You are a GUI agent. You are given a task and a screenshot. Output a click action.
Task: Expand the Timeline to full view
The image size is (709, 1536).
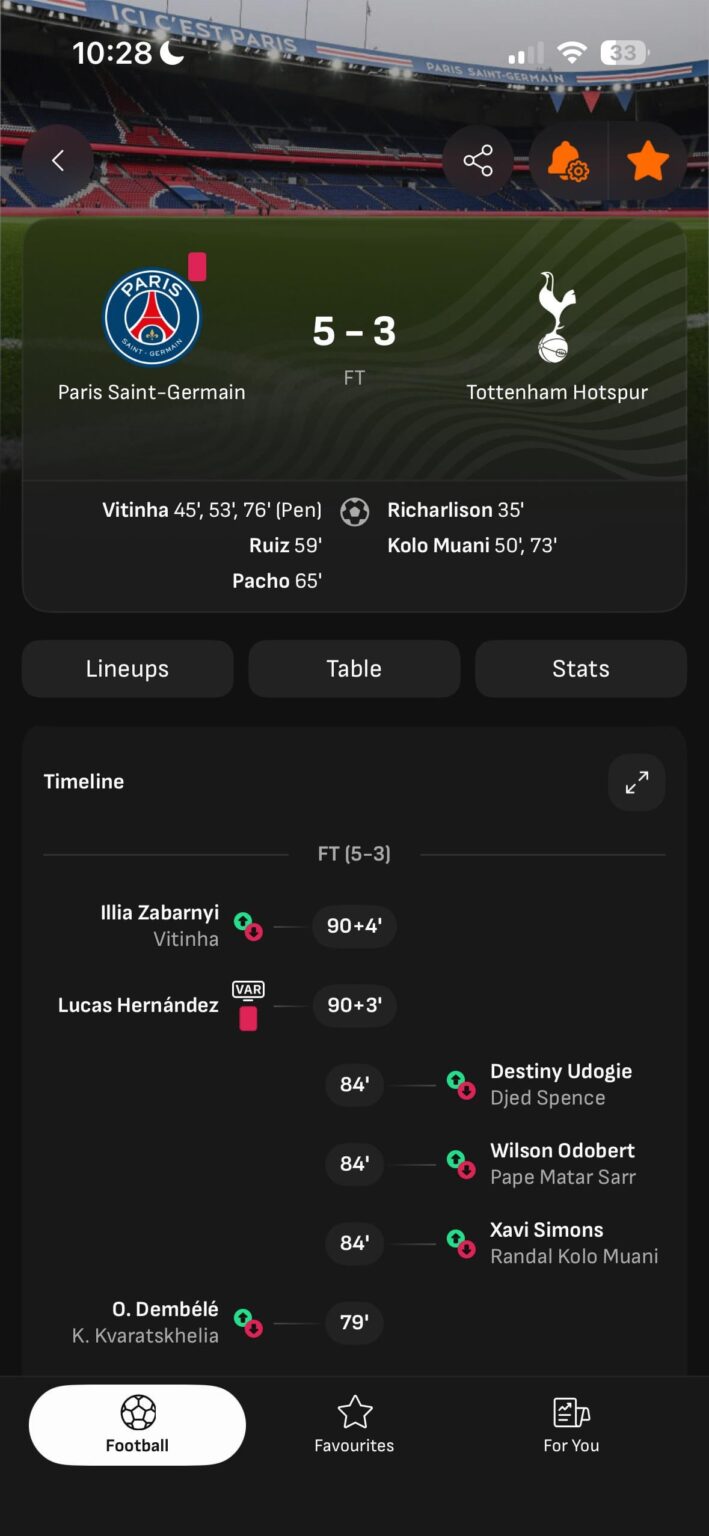pos(637,781)
